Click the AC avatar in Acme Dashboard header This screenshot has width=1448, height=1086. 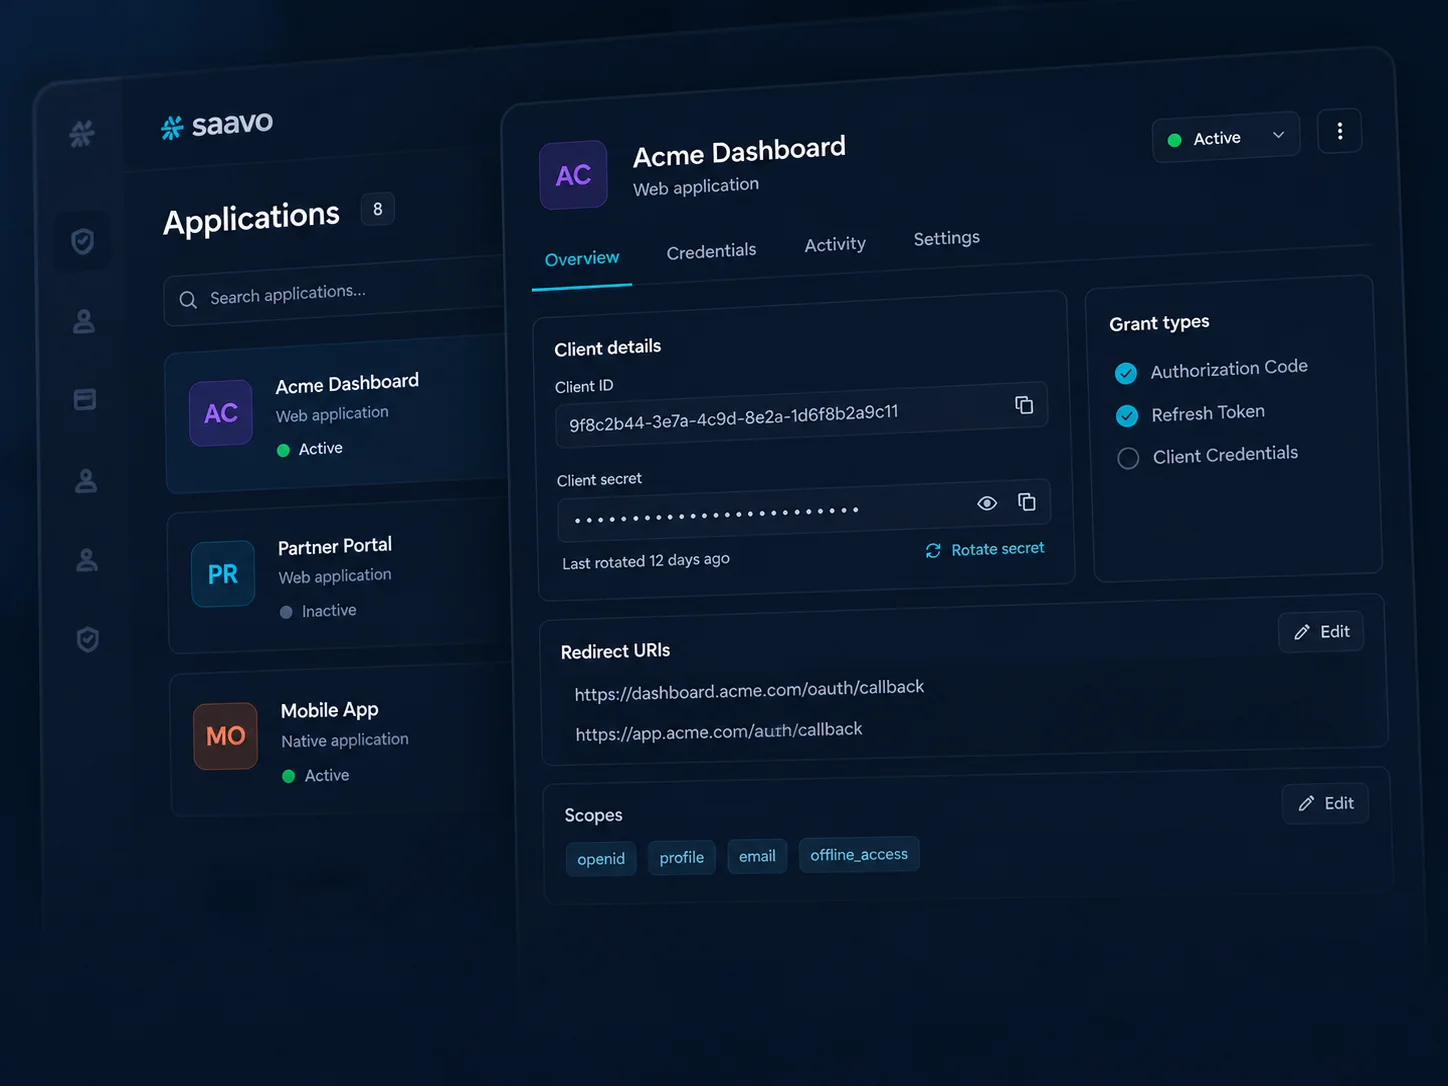tap(573, 175)
